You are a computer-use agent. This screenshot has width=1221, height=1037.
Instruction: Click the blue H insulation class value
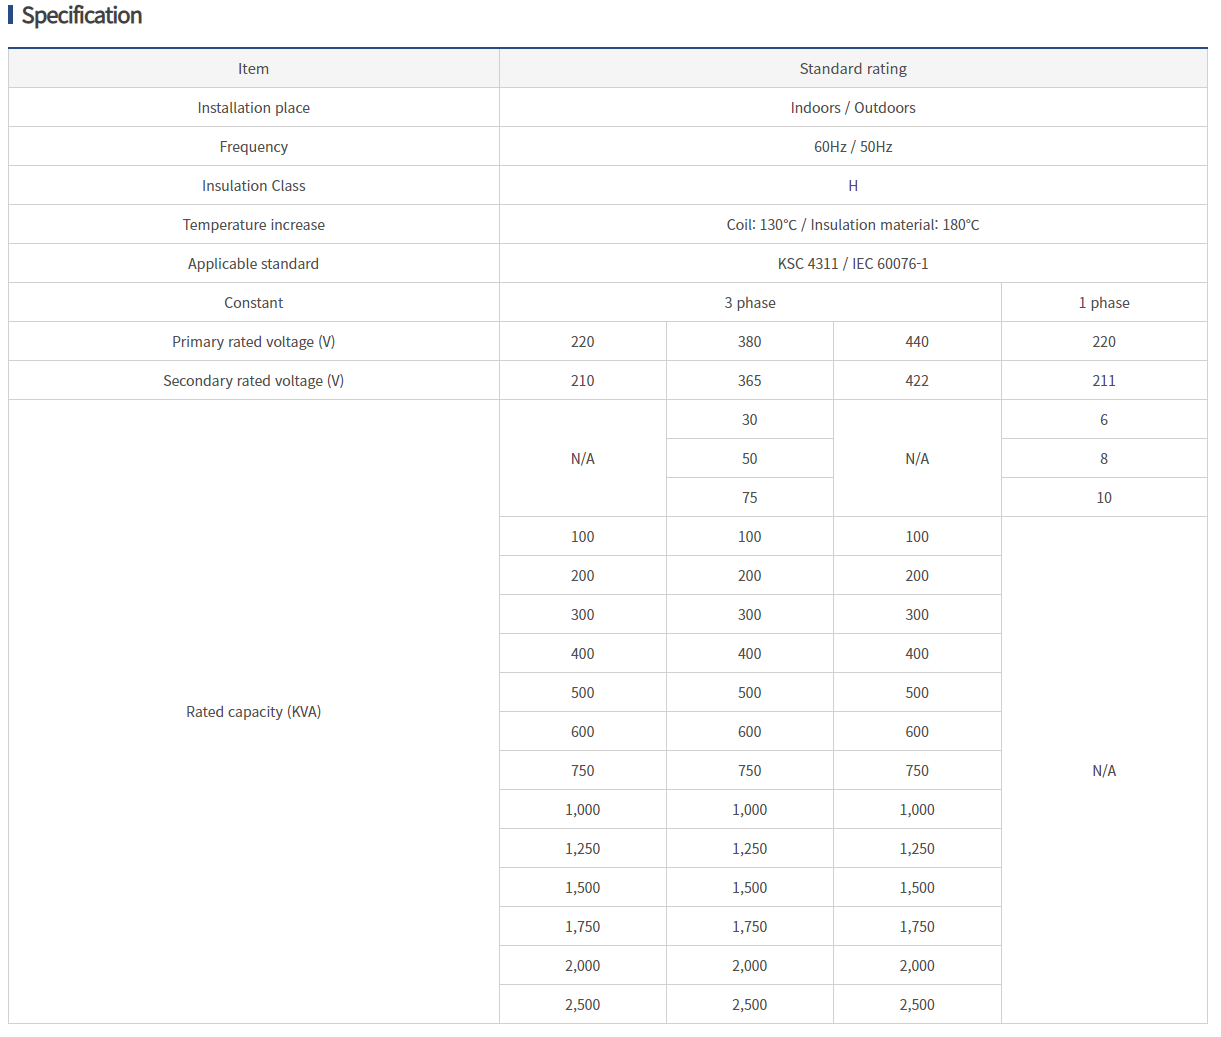(x=852, y=186)
